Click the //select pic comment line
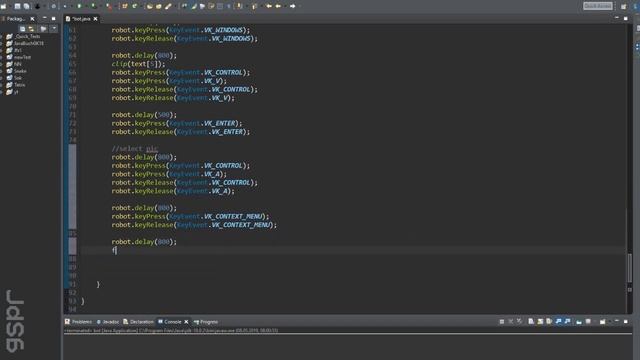 pos(135,149)
